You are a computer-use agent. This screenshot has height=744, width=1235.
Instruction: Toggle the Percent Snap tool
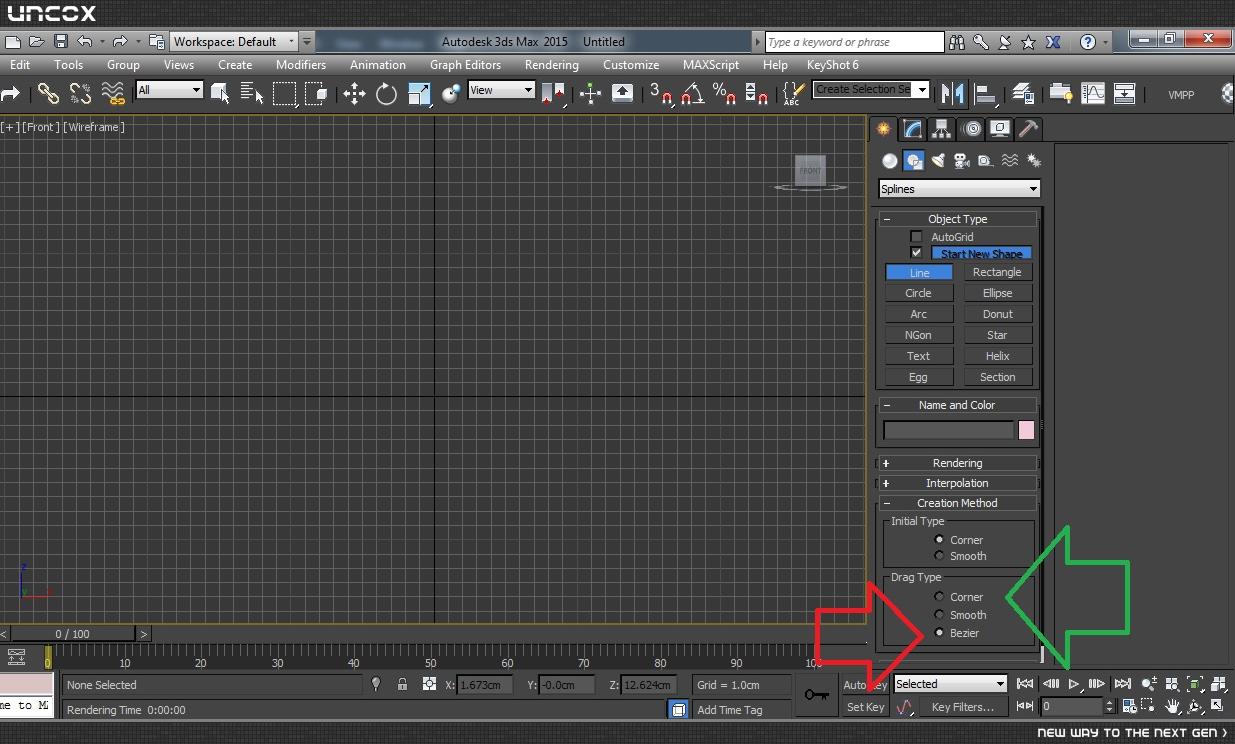point(724,93)
